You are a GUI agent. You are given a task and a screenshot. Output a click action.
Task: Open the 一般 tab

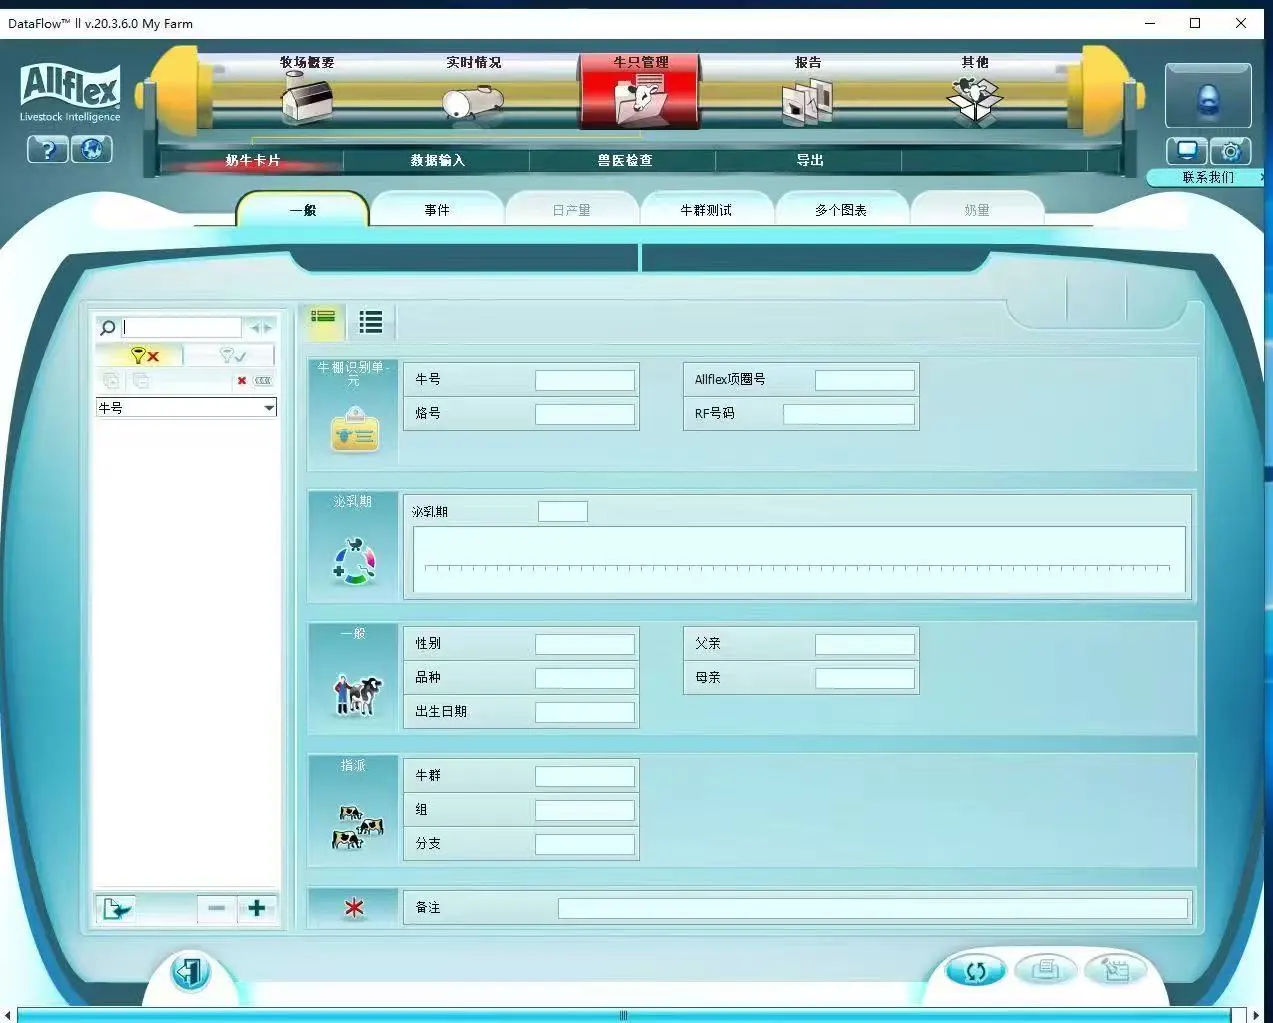303,209
